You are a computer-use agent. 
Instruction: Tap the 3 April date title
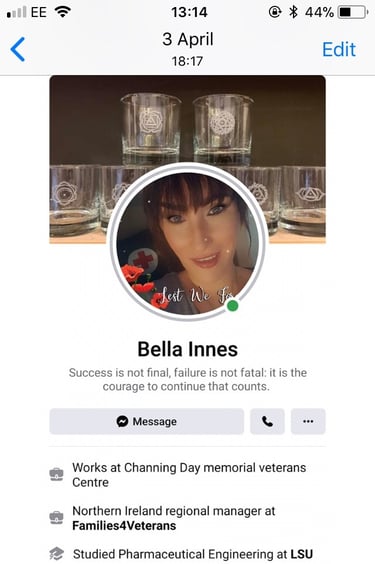(188, 39)
